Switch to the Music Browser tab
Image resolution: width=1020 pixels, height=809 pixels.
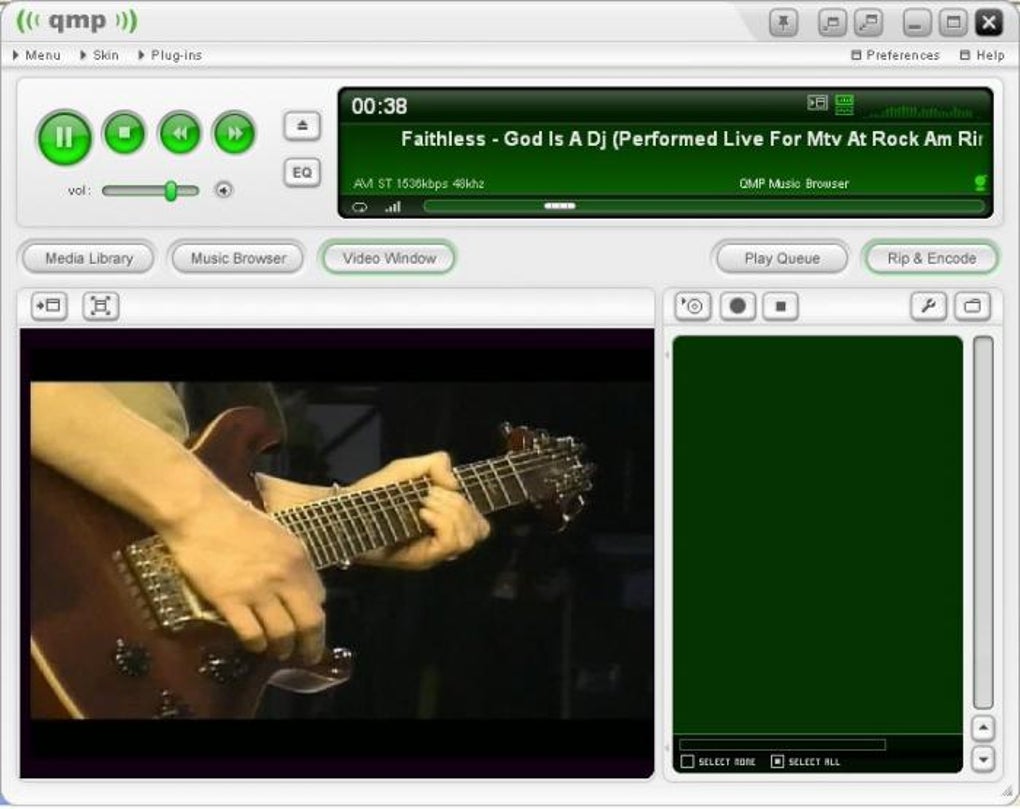[x=238, y=258]
